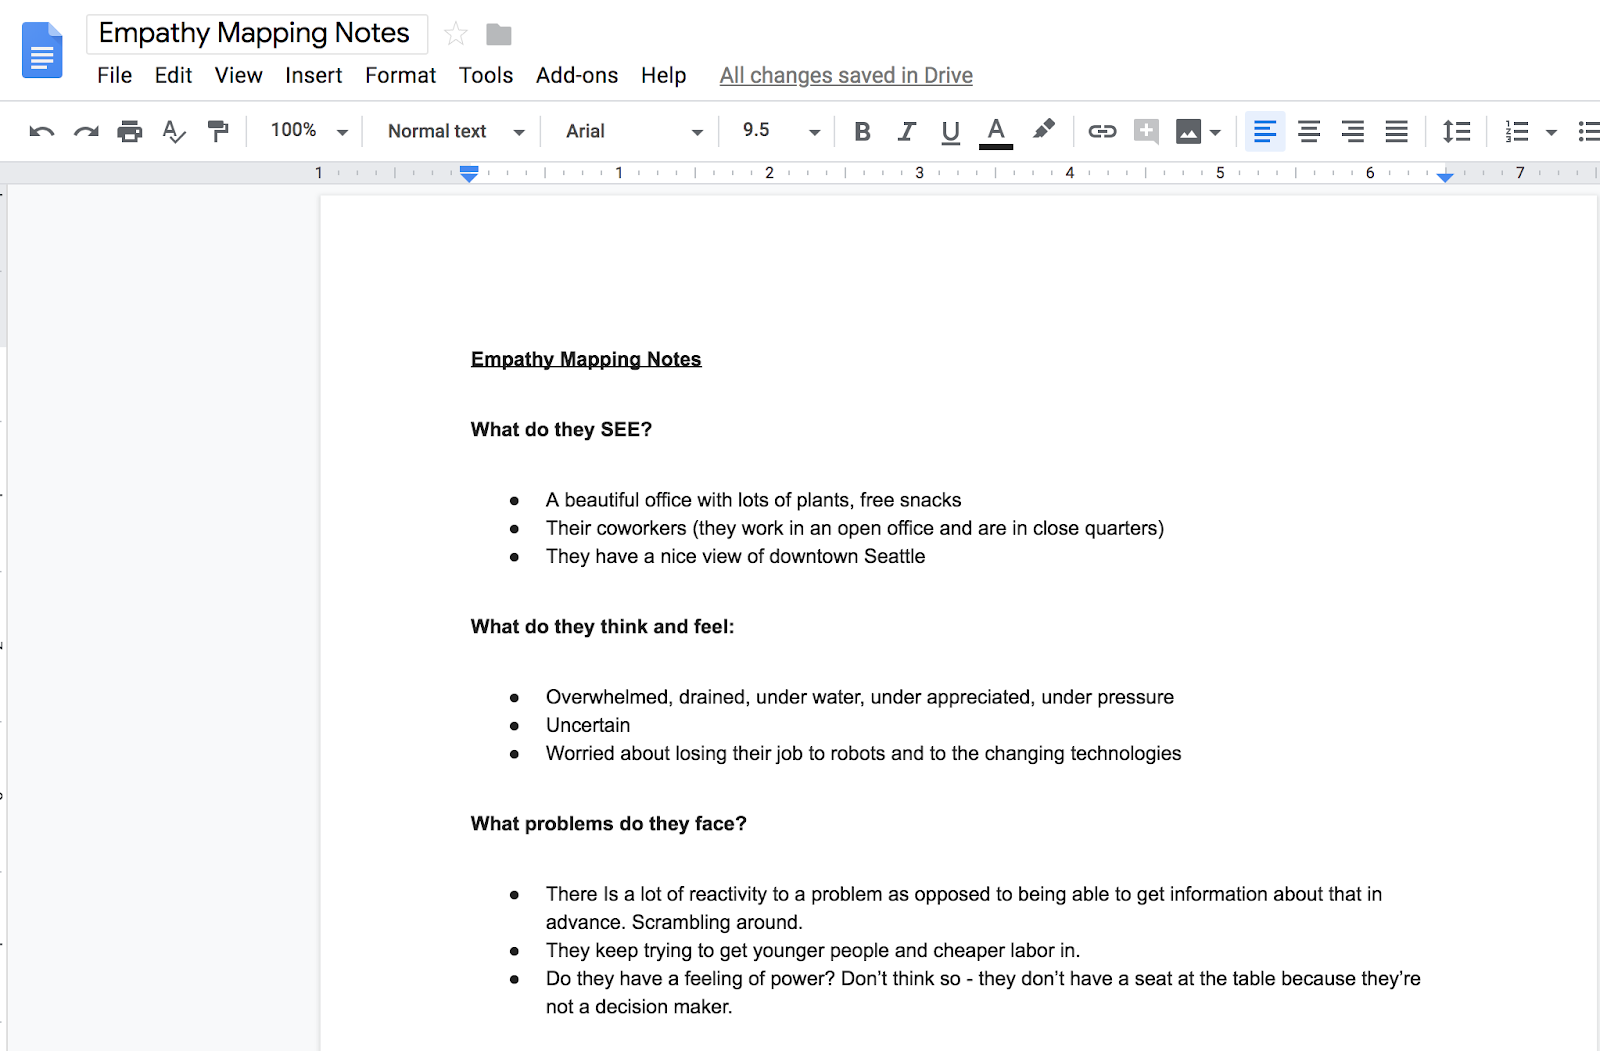
Task: Toggle italic formatting
Action: pos(906,131)
